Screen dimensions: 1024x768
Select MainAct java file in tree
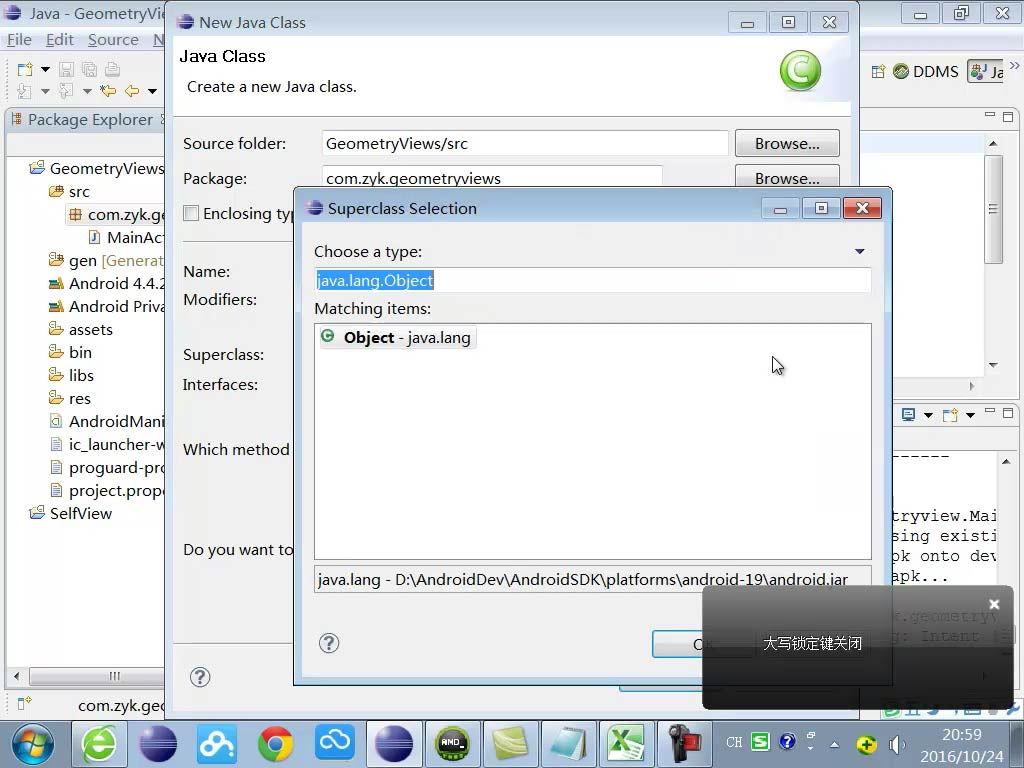click(x=126, y=238)
